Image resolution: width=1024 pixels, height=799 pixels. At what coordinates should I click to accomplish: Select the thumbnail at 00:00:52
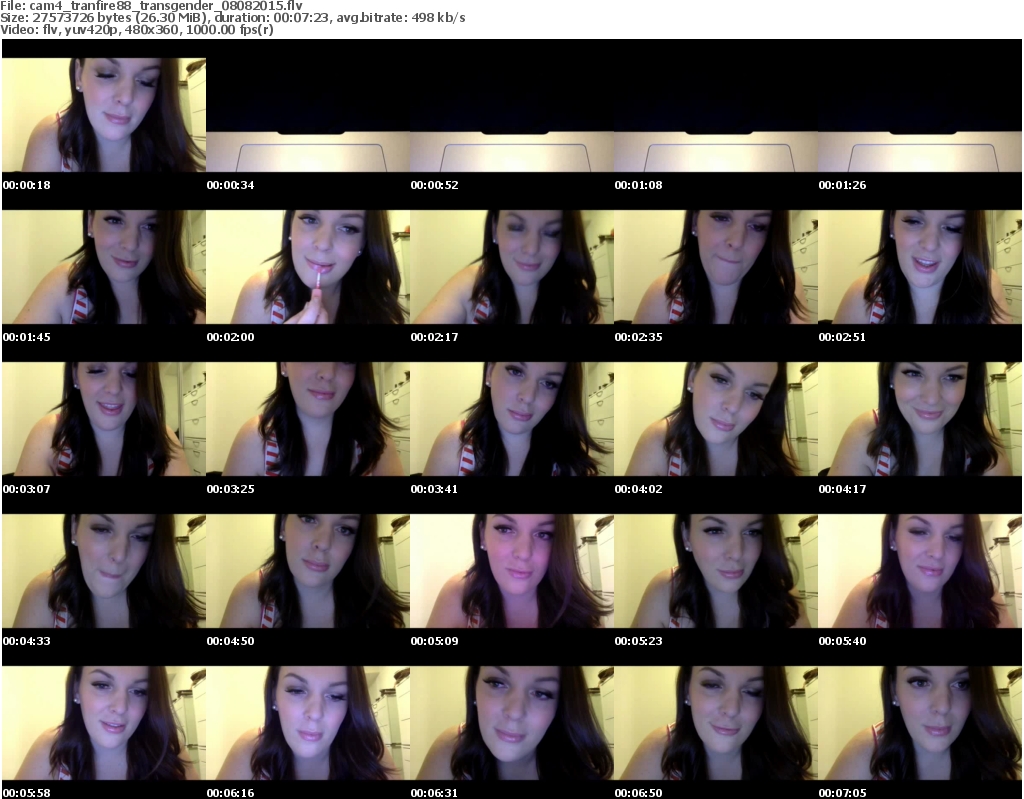511,115
